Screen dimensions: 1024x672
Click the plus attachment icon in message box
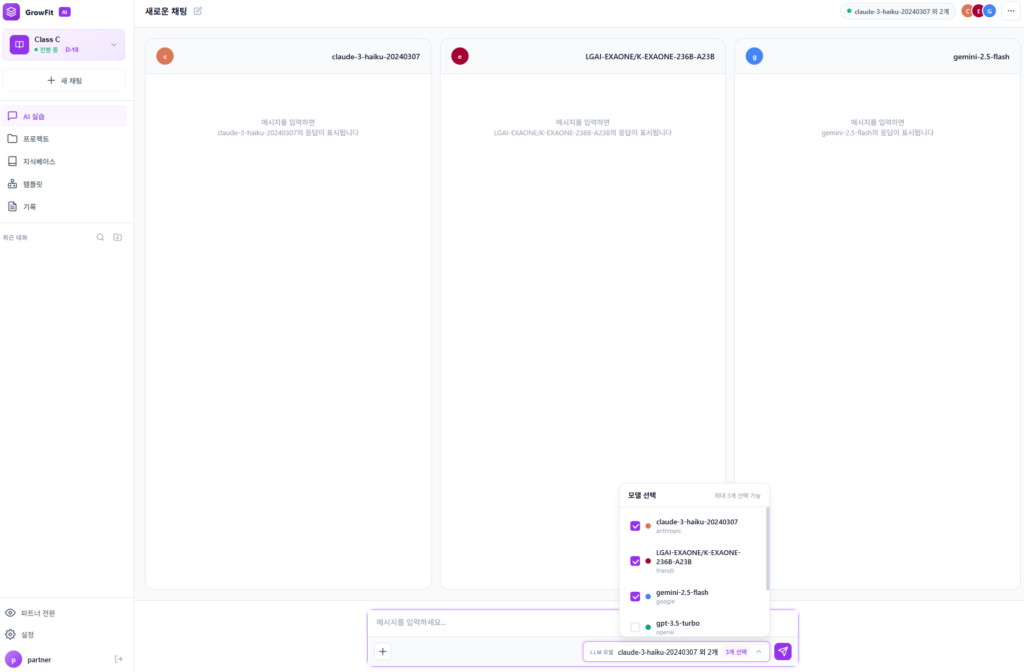[x=383, y=651]
